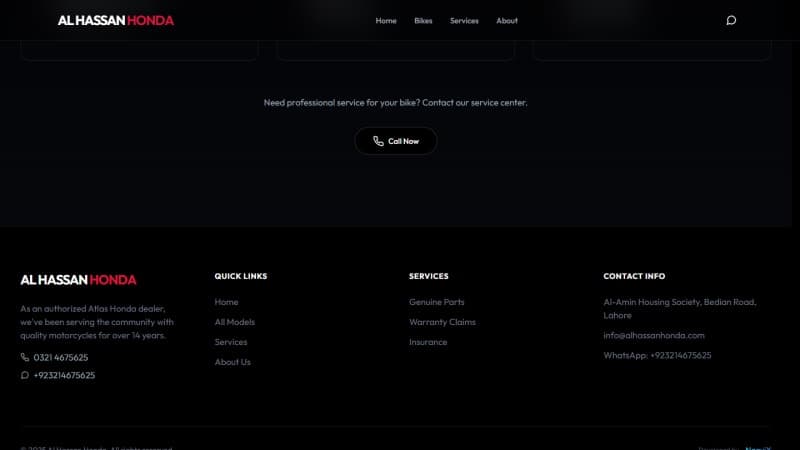
Task: Open Services under Quick Links
Action: pyautogui.click(x=231, y=342)
